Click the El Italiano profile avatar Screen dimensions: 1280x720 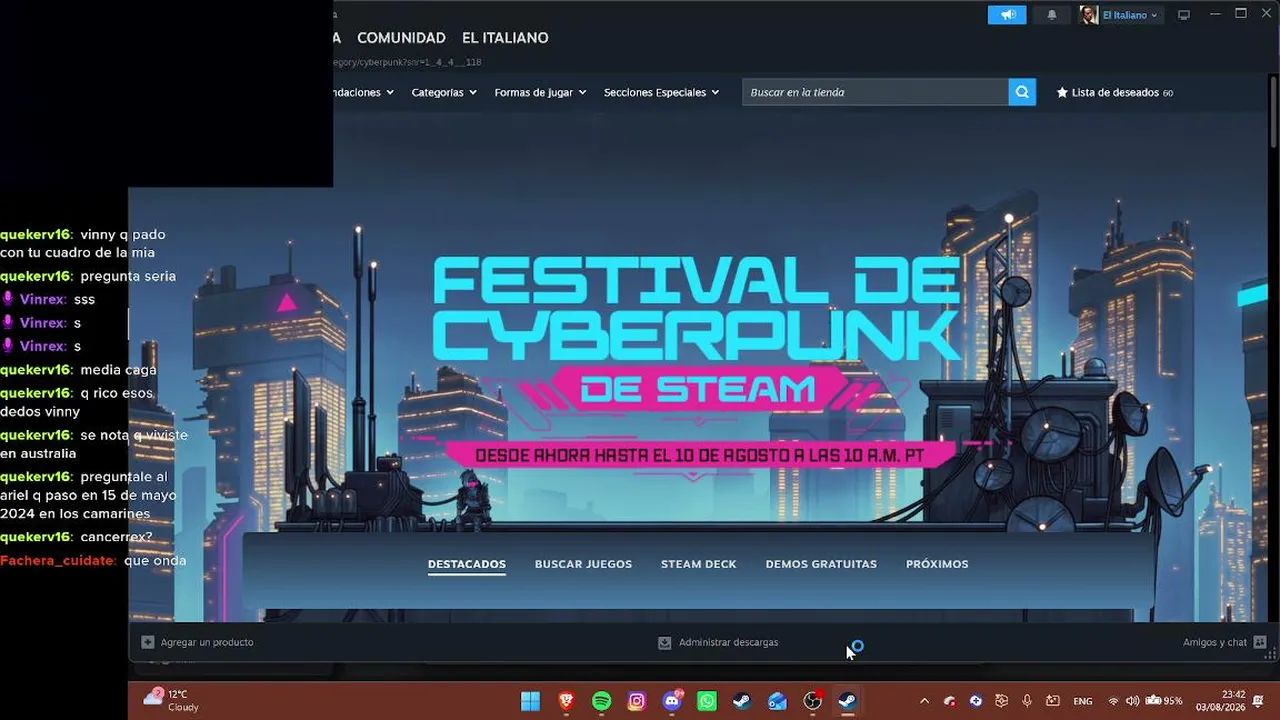1089,15
